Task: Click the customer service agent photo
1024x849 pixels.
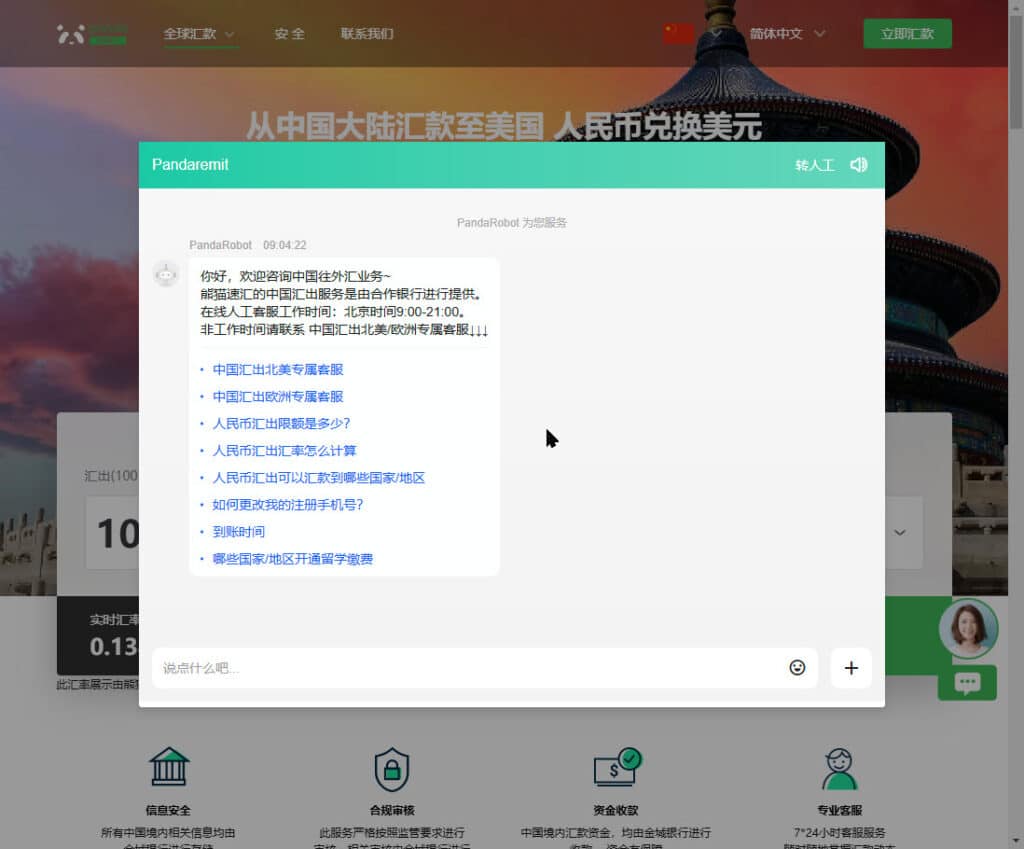Action: click(968, 628)
